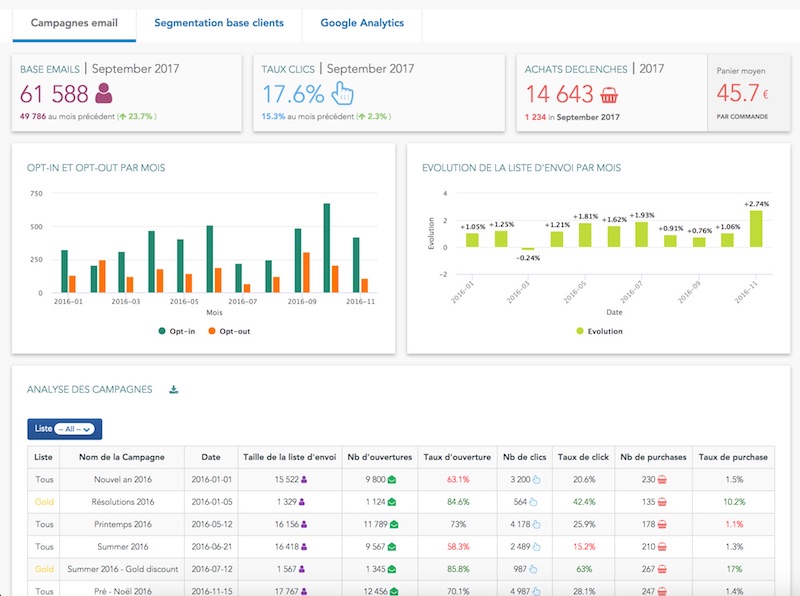Screen dimensions: 800x596
Task: Select the Nouvel an 2016 campaign name
Action: (122, 480)
